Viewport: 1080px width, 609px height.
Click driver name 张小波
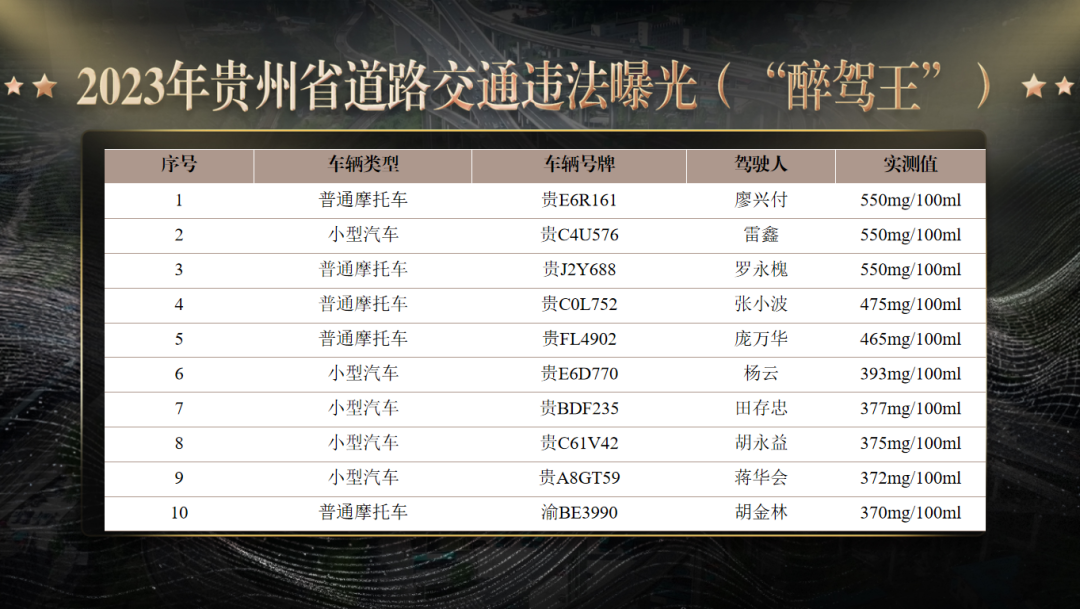761,304
